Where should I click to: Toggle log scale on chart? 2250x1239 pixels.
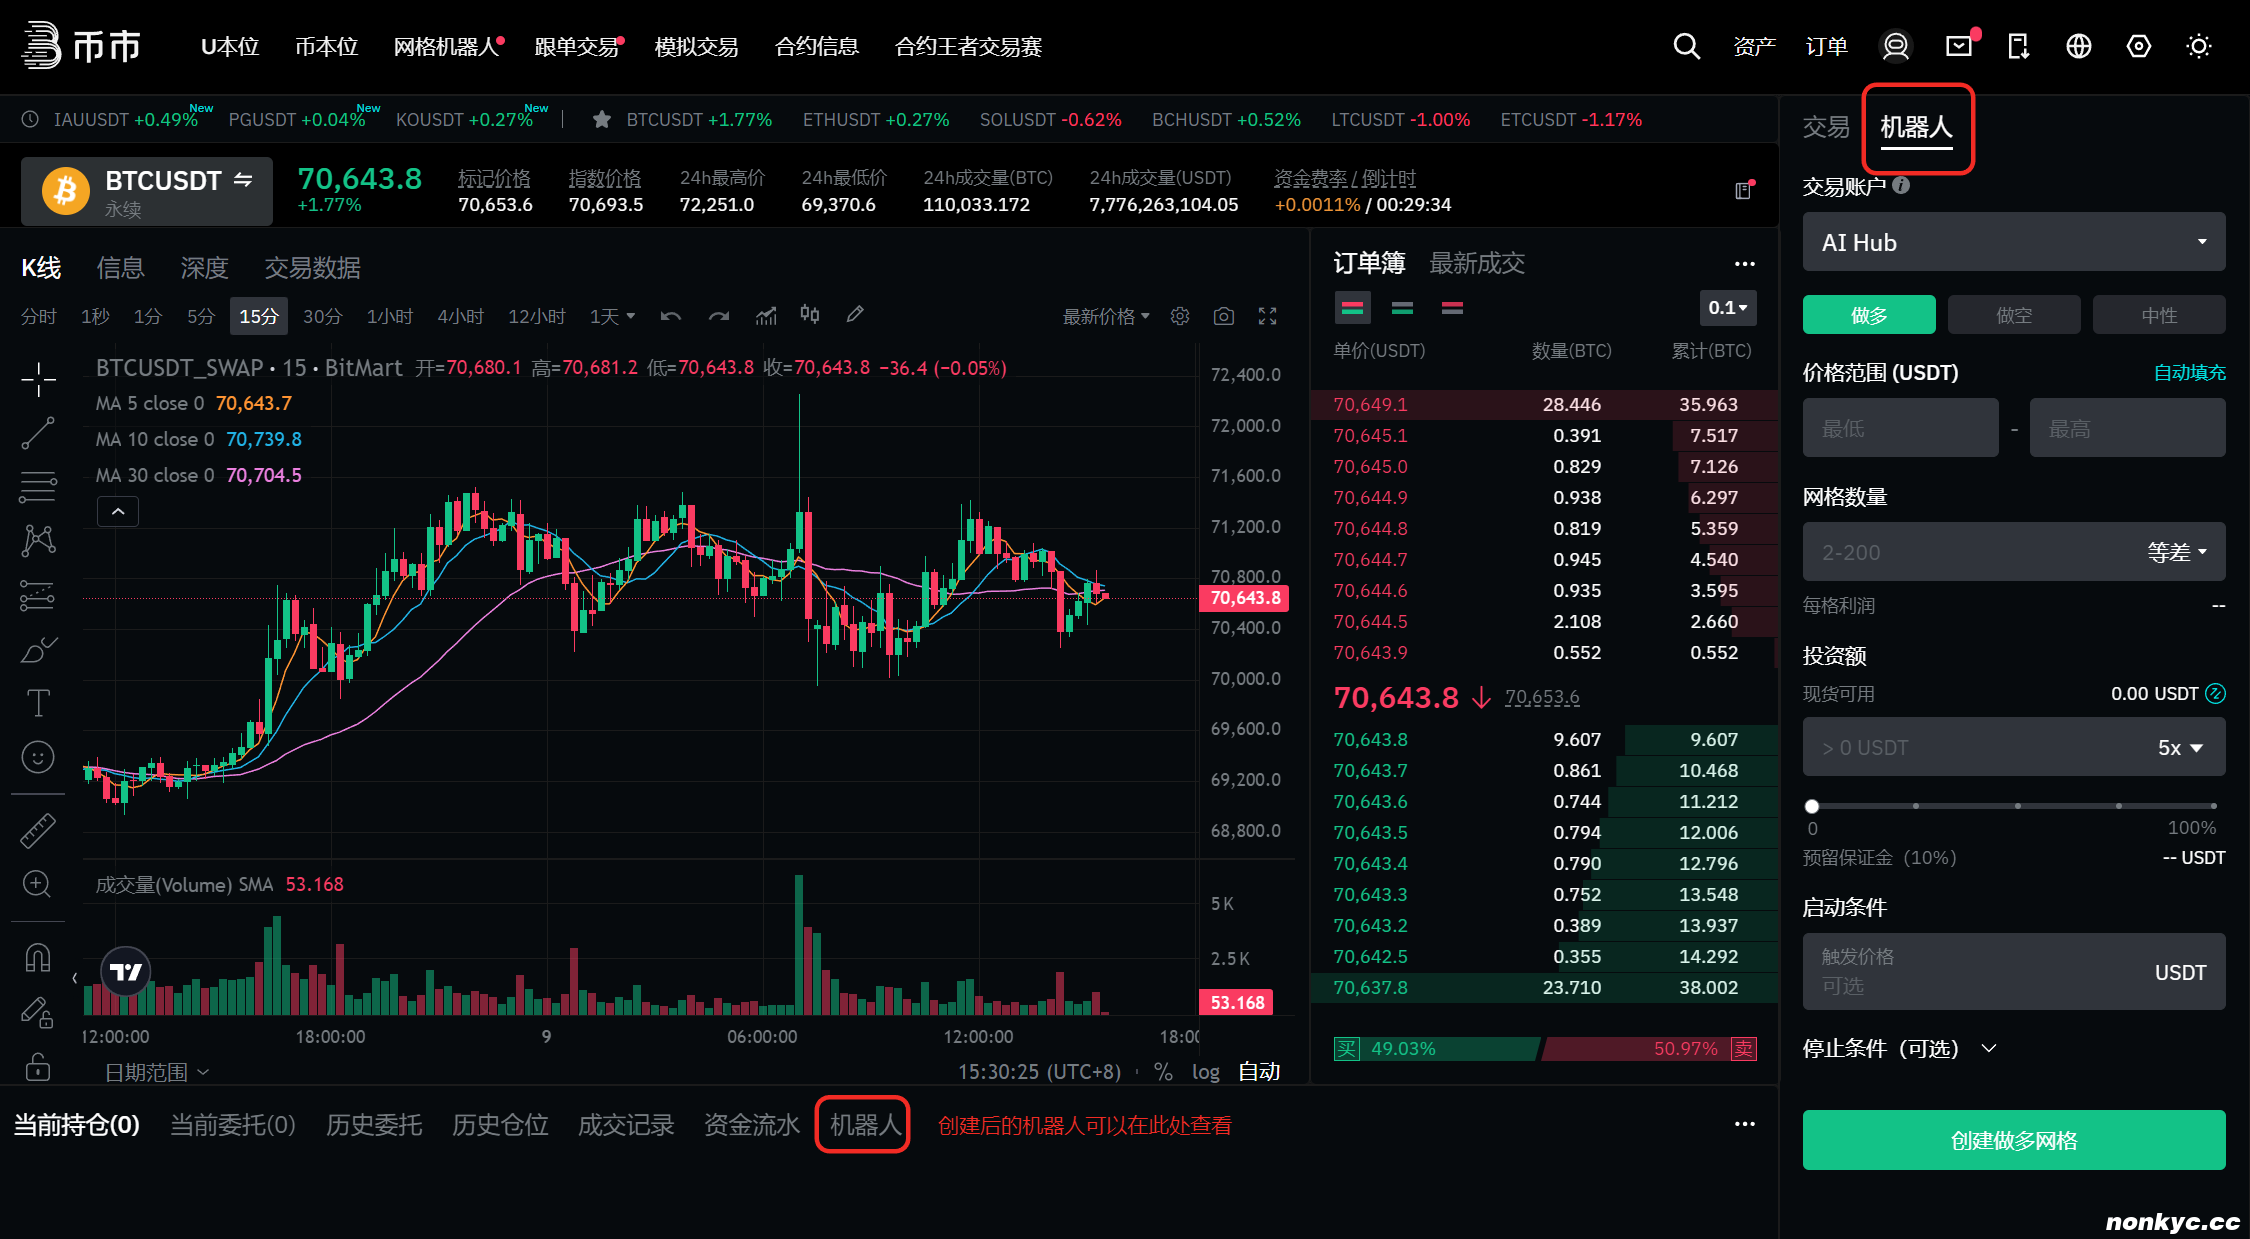pyautogui.click(x=1205, y=1072)
